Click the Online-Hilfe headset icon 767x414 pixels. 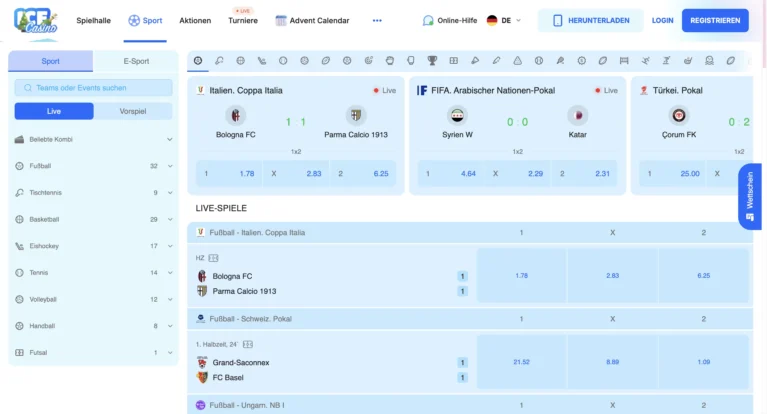[x=428, y=21]
